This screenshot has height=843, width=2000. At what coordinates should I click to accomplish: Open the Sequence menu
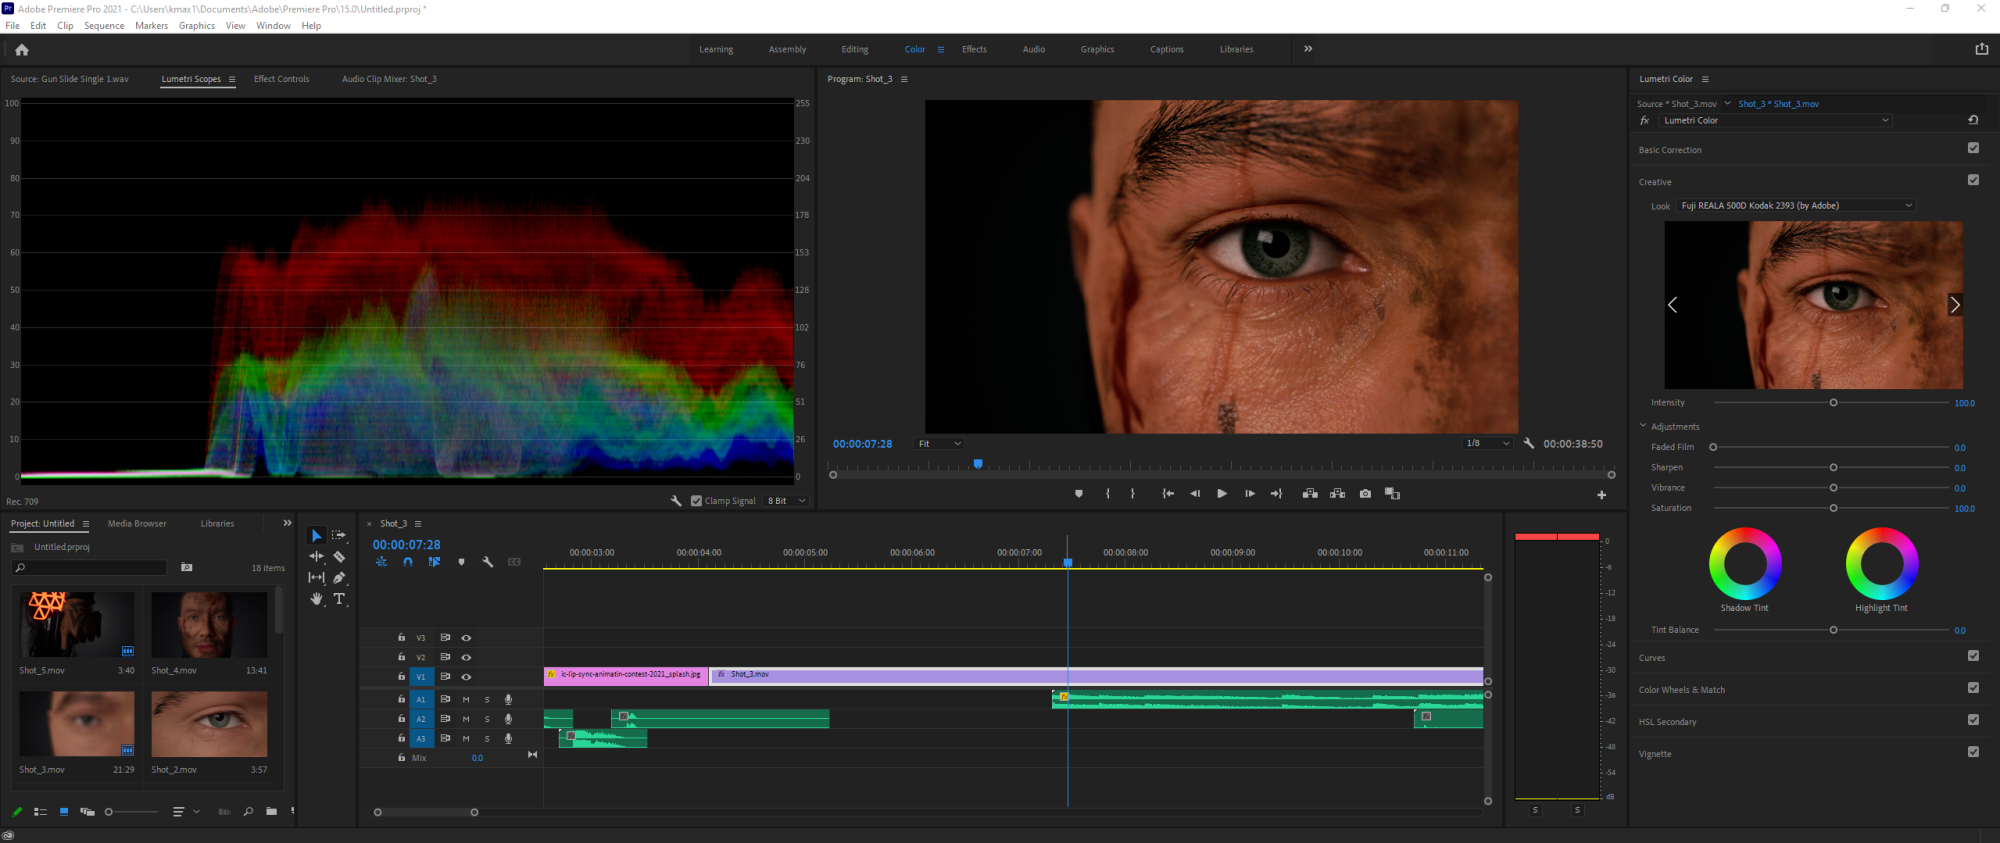(104, 26)
